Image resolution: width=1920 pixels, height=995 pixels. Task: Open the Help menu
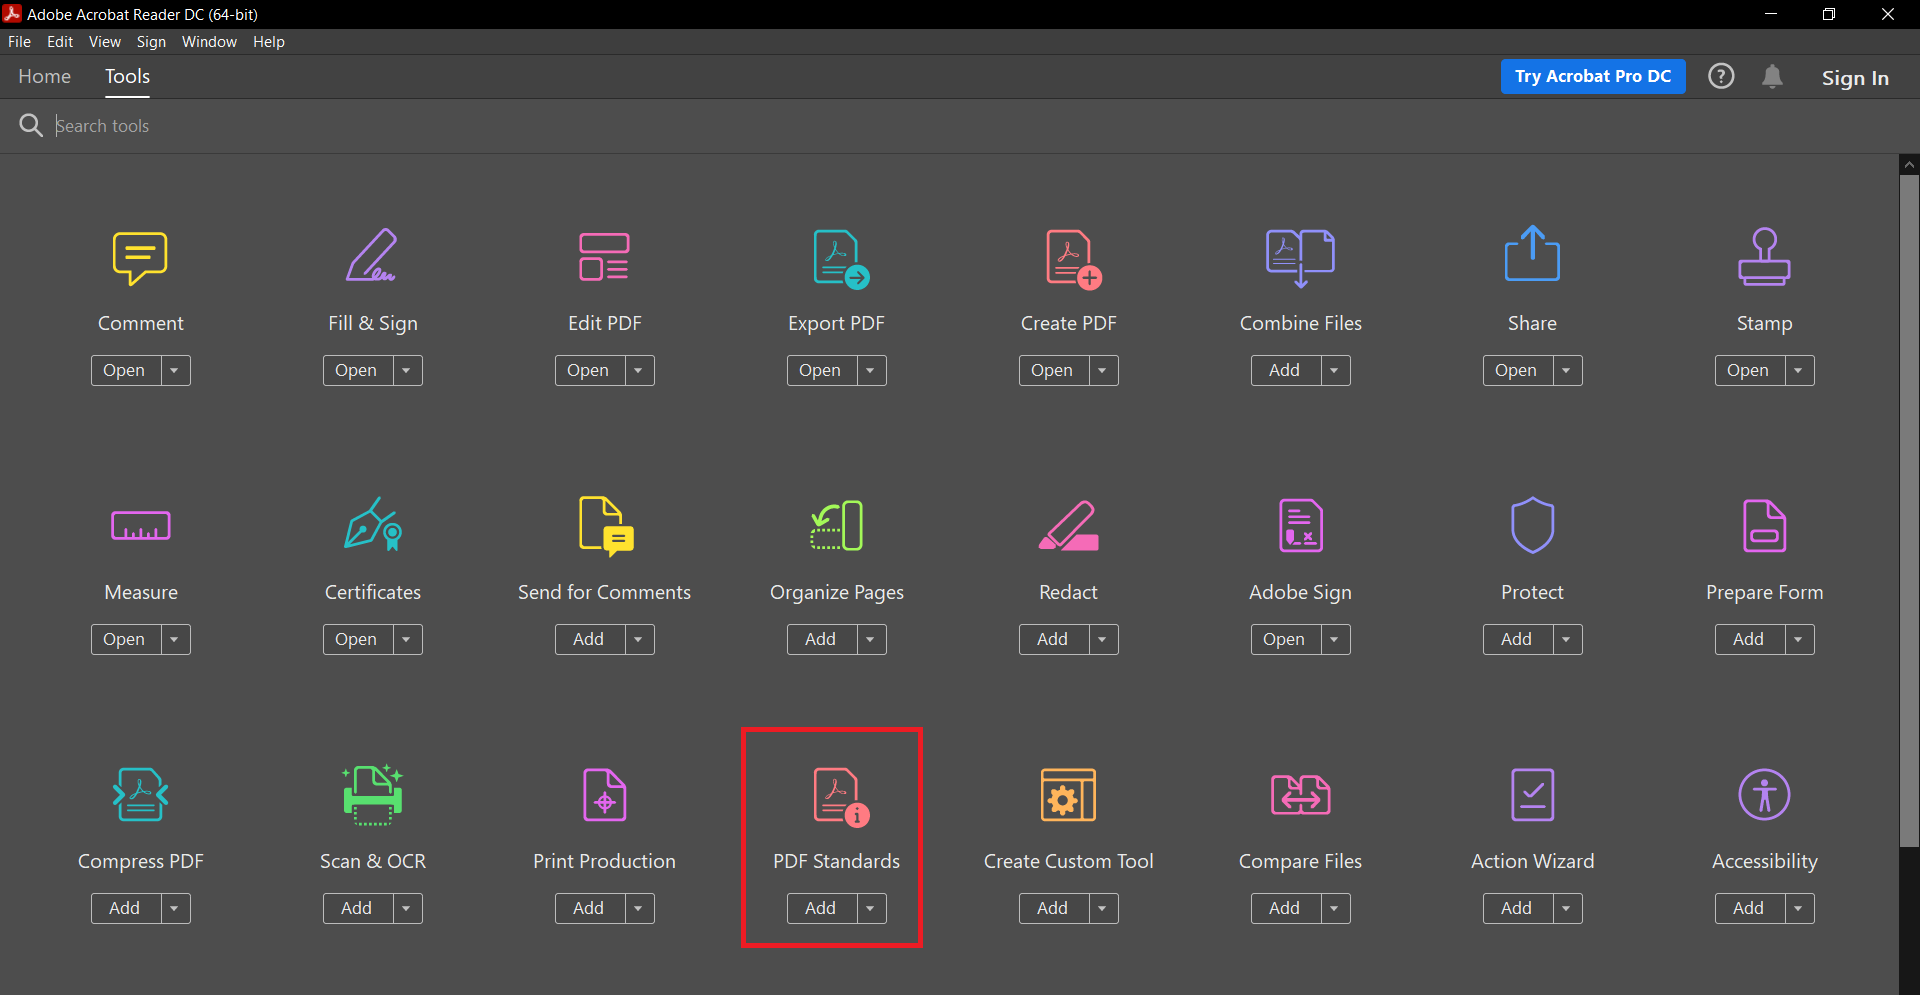[268, 42]
